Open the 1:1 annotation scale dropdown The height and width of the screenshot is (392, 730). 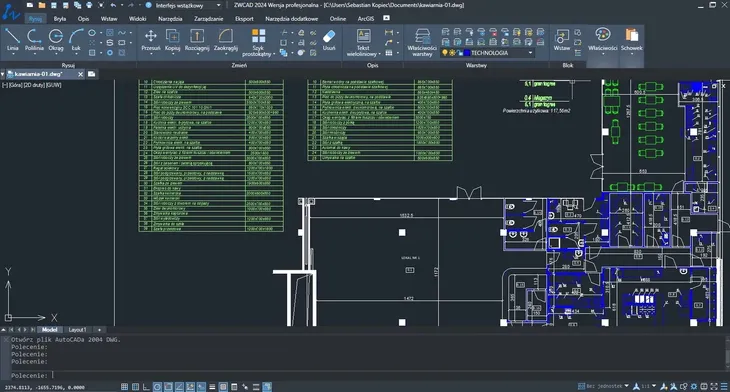654,386
